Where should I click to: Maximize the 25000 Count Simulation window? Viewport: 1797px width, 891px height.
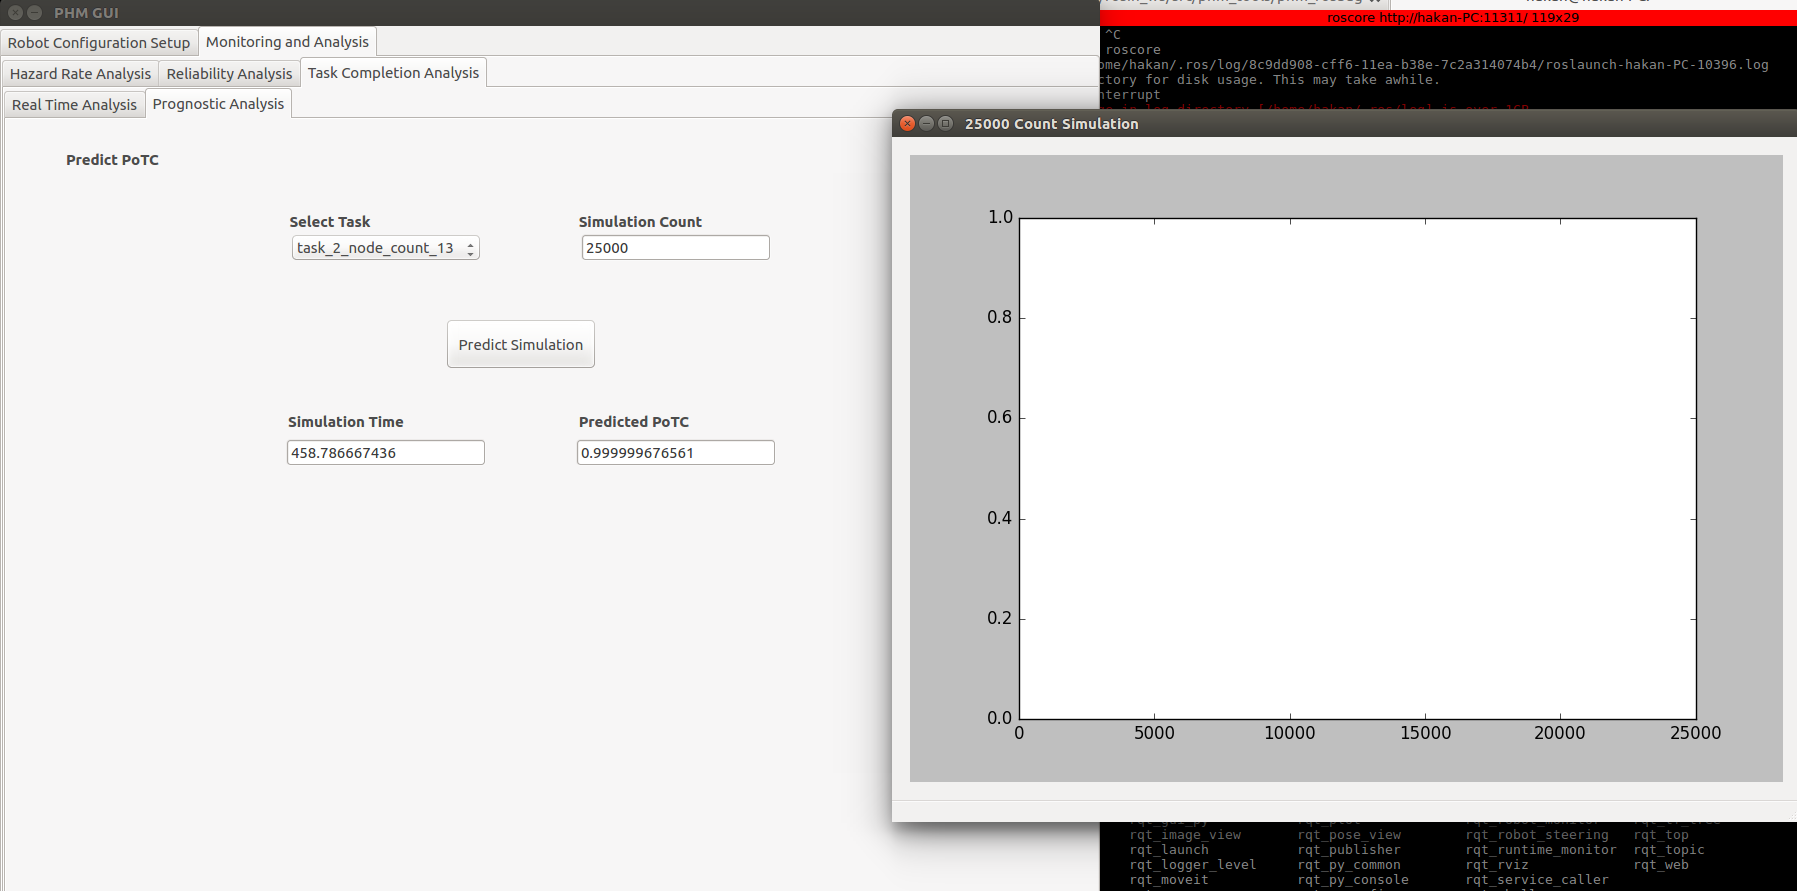[945, 124]
